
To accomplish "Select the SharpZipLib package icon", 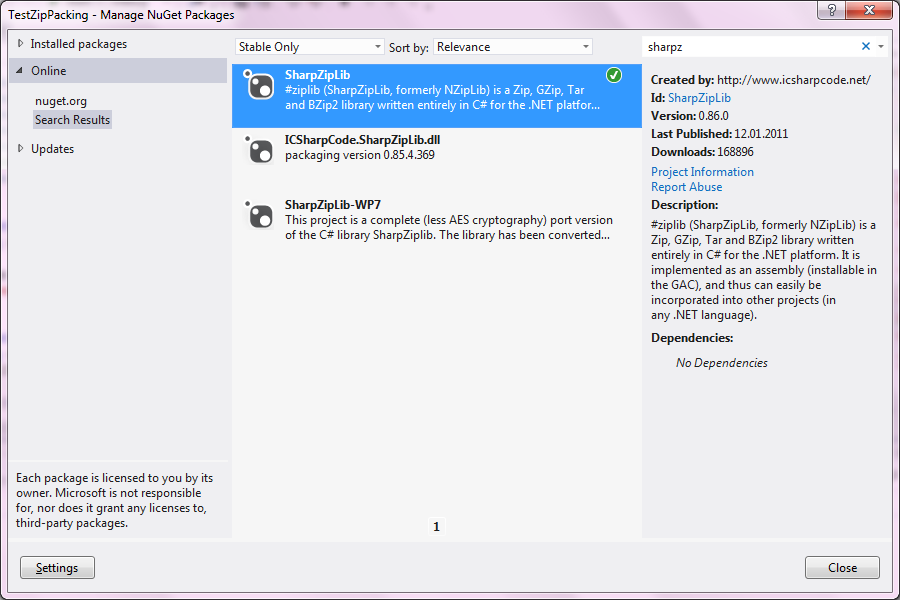I will click(259, 88).
